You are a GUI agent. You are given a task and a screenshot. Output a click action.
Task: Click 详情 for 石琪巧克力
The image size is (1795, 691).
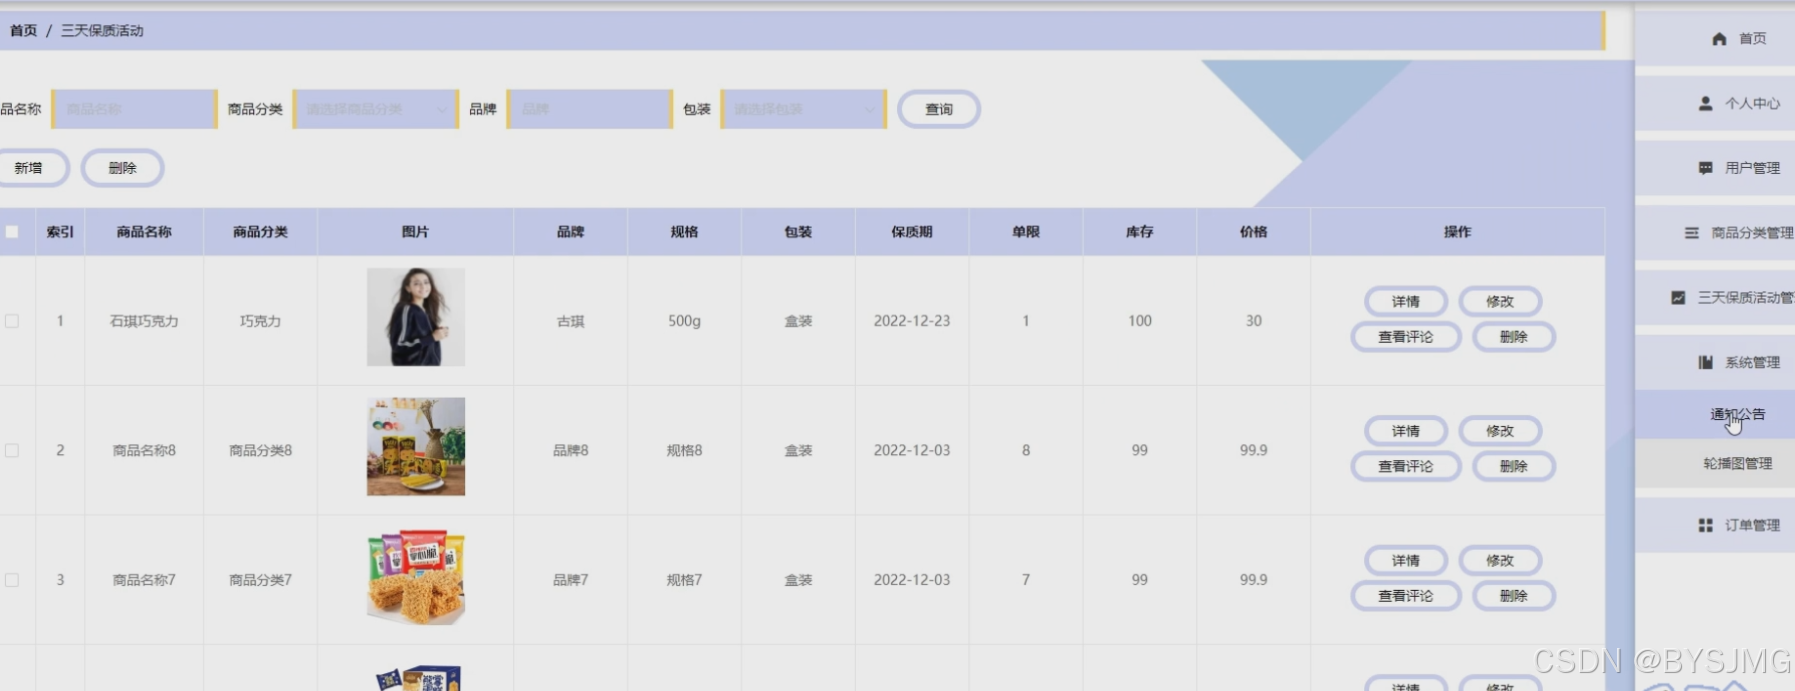pos(1405,301)
